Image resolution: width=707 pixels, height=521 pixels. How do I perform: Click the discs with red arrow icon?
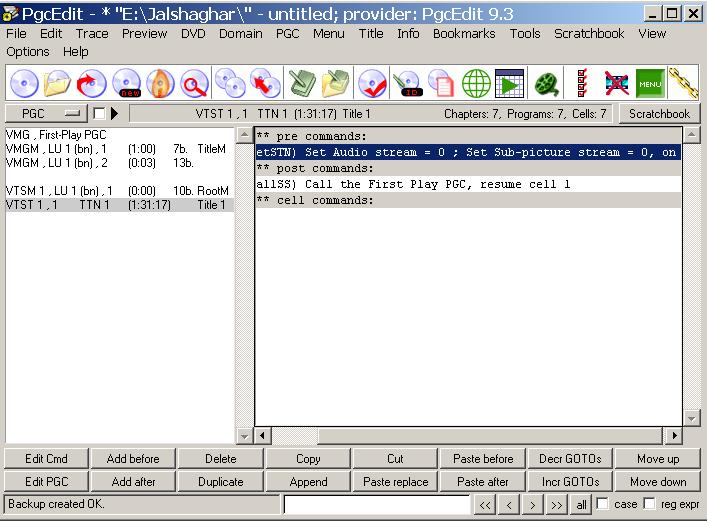[265, 83]
